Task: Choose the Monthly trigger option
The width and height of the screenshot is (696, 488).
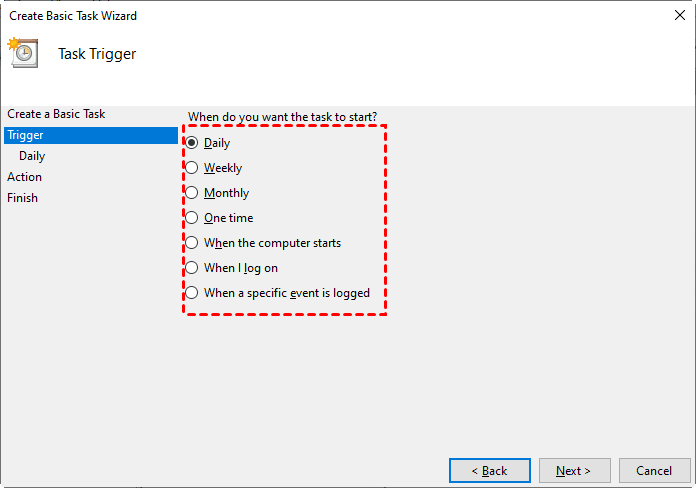Action: click(x=193, y=193)
